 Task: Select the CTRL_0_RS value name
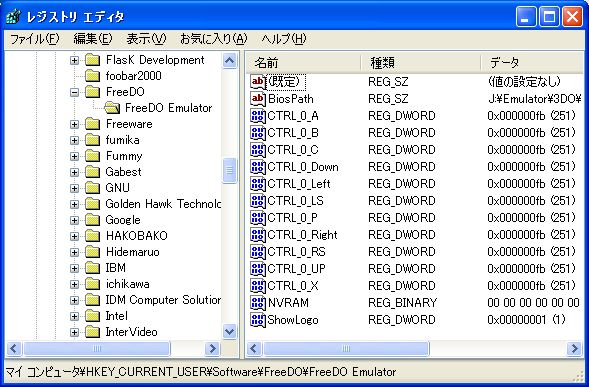tap(296, 252)
